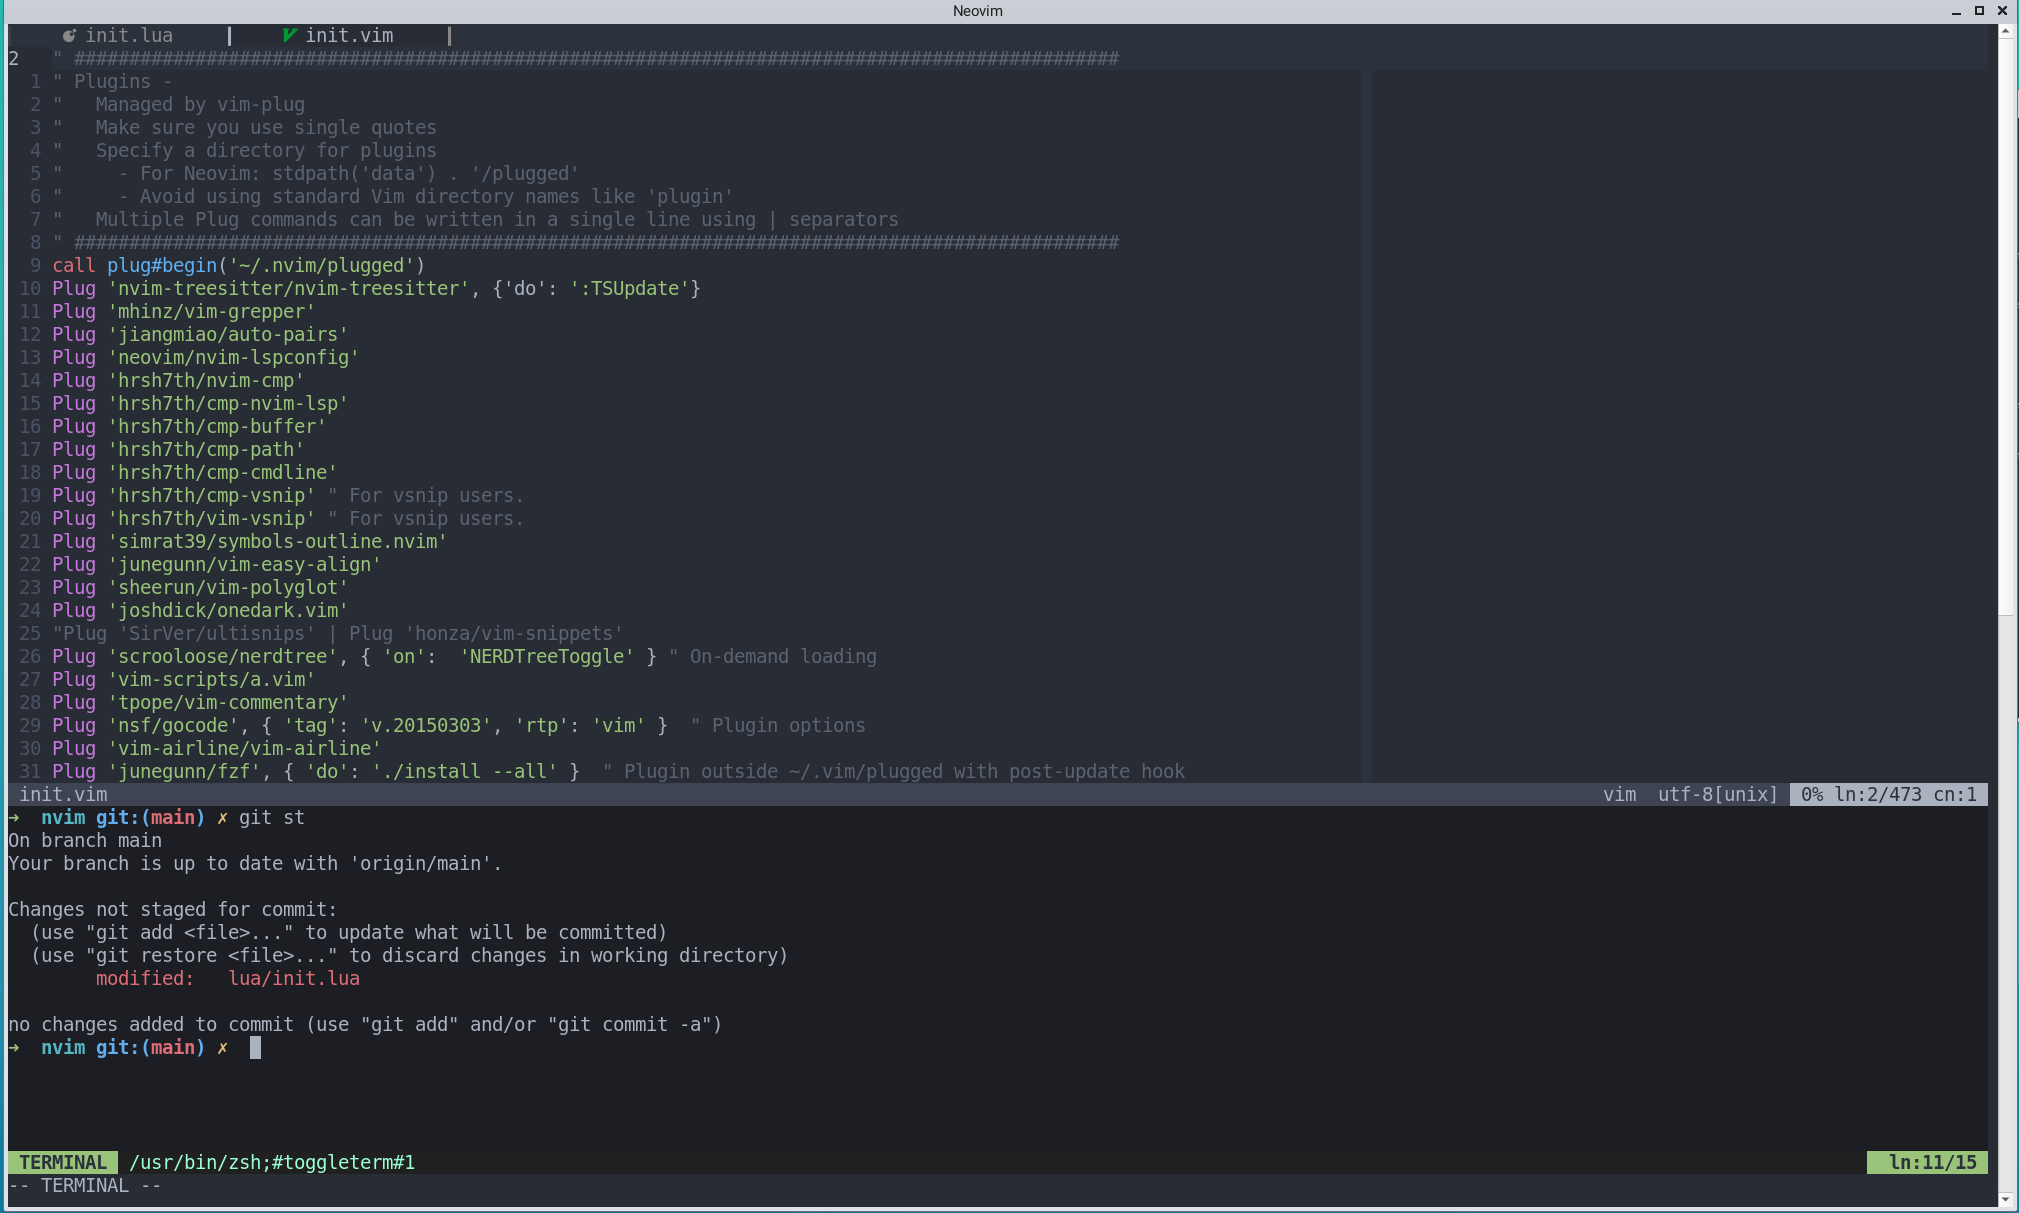Click the window scrollbar down arrow

(x=2005, y=1199)
